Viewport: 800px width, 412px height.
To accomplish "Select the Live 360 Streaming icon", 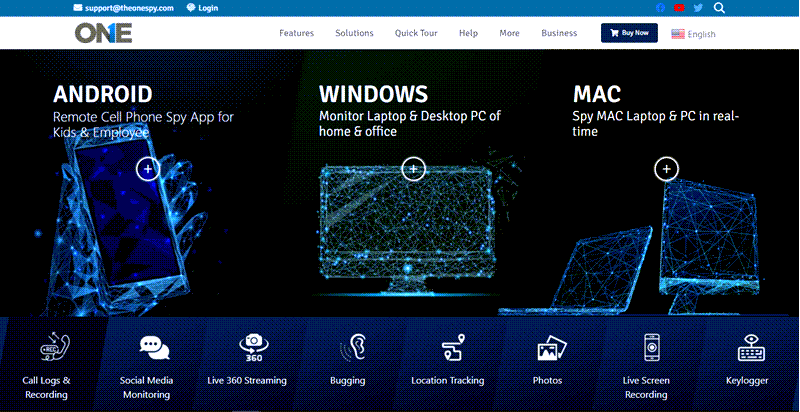I will click(253, 347).
